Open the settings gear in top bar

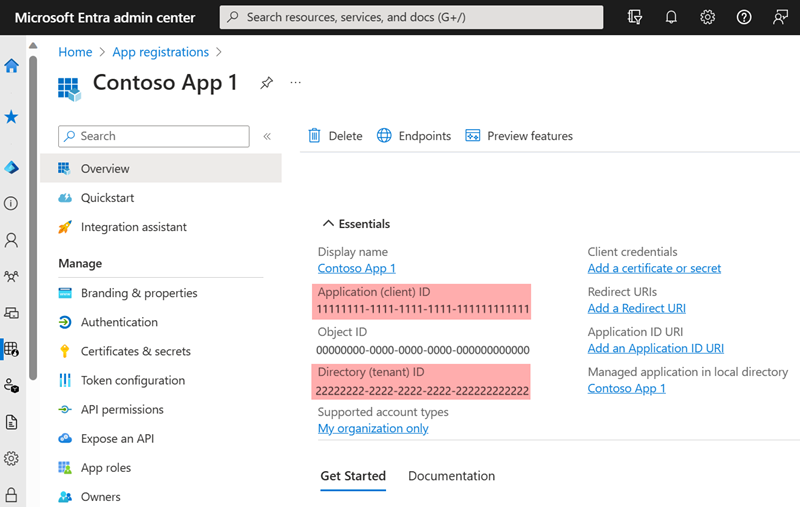707,17
